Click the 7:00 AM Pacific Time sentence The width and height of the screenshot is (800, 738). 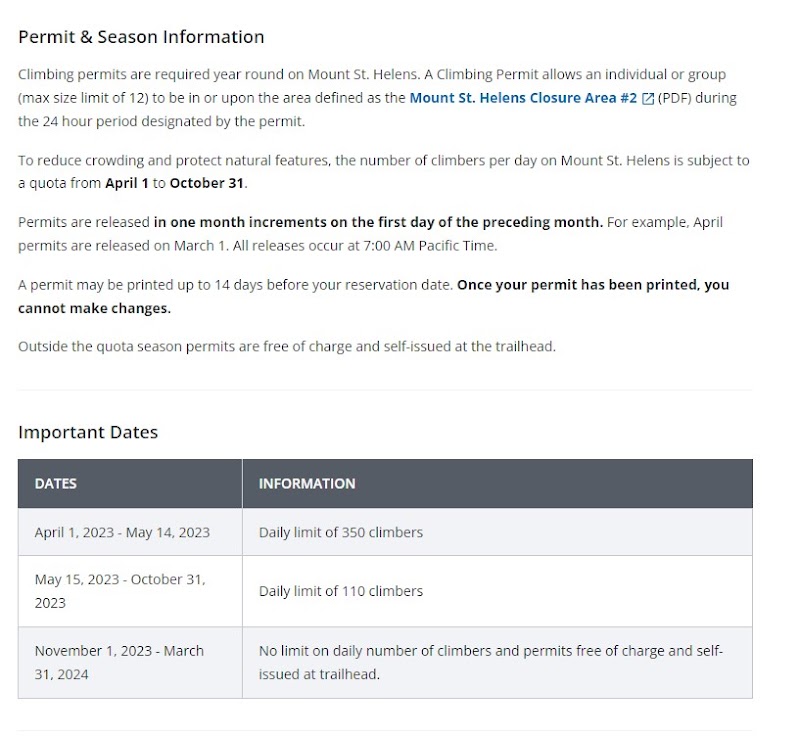click(x=365, y=245)
